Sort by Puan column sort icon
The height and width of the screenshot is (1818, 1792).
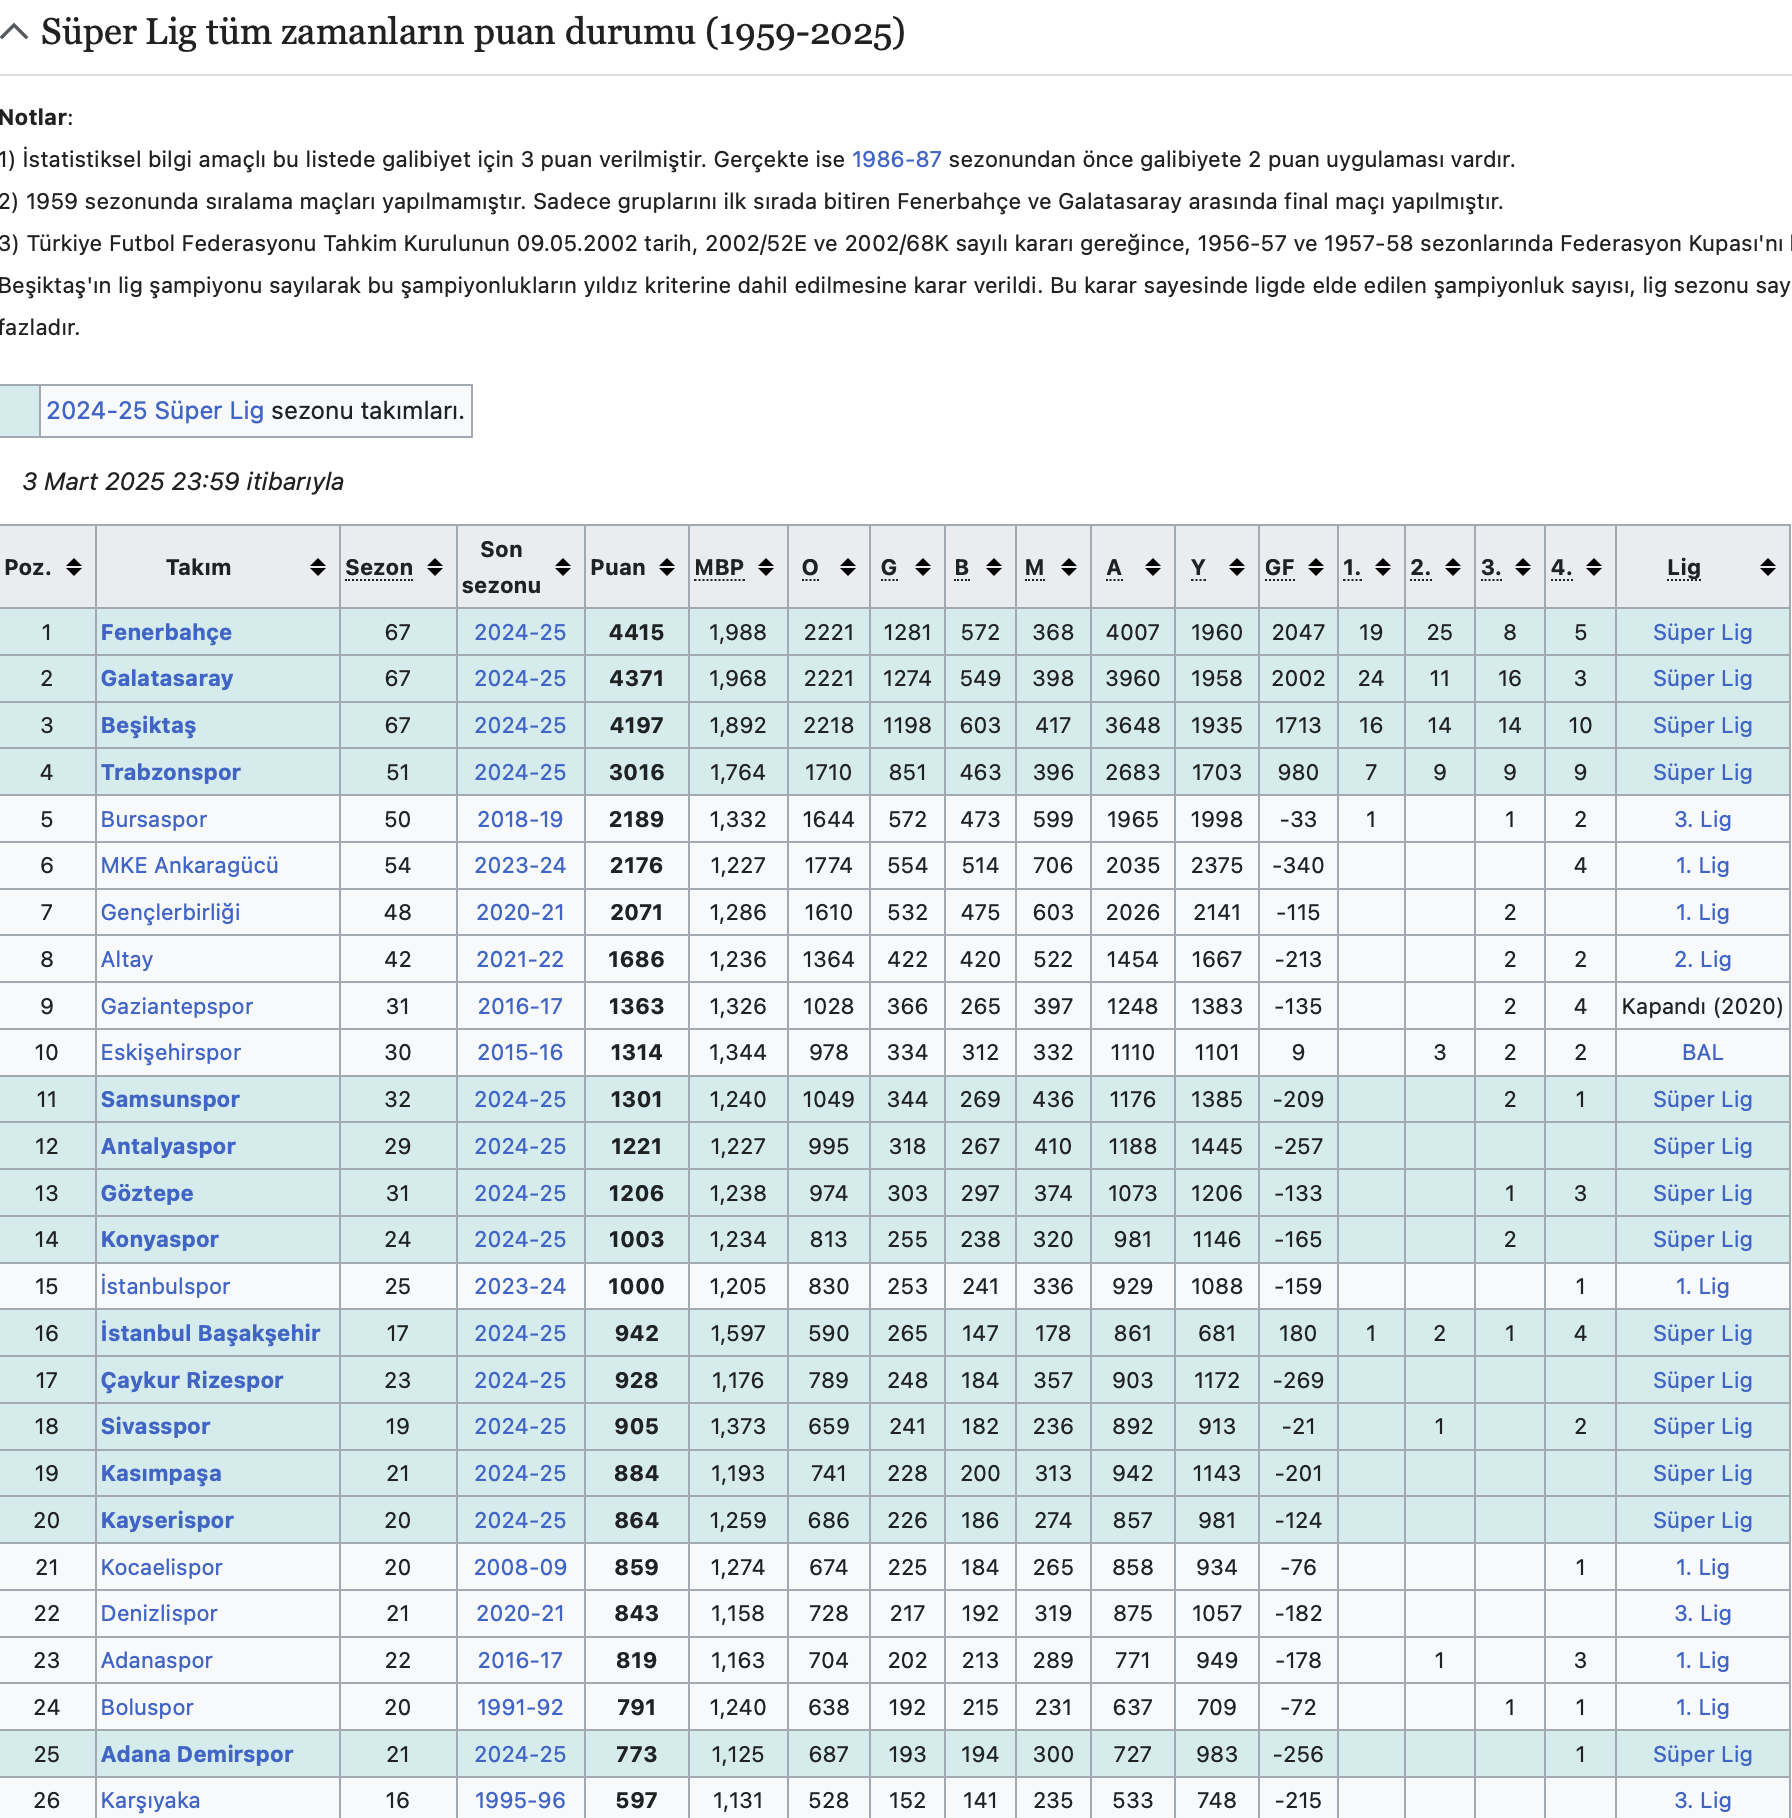(x=667, y=567)
